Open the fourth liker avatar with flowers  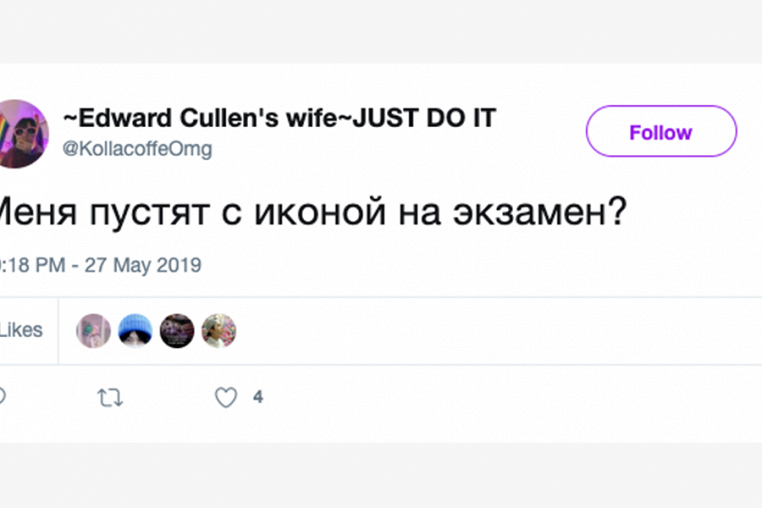pos(218,330)
